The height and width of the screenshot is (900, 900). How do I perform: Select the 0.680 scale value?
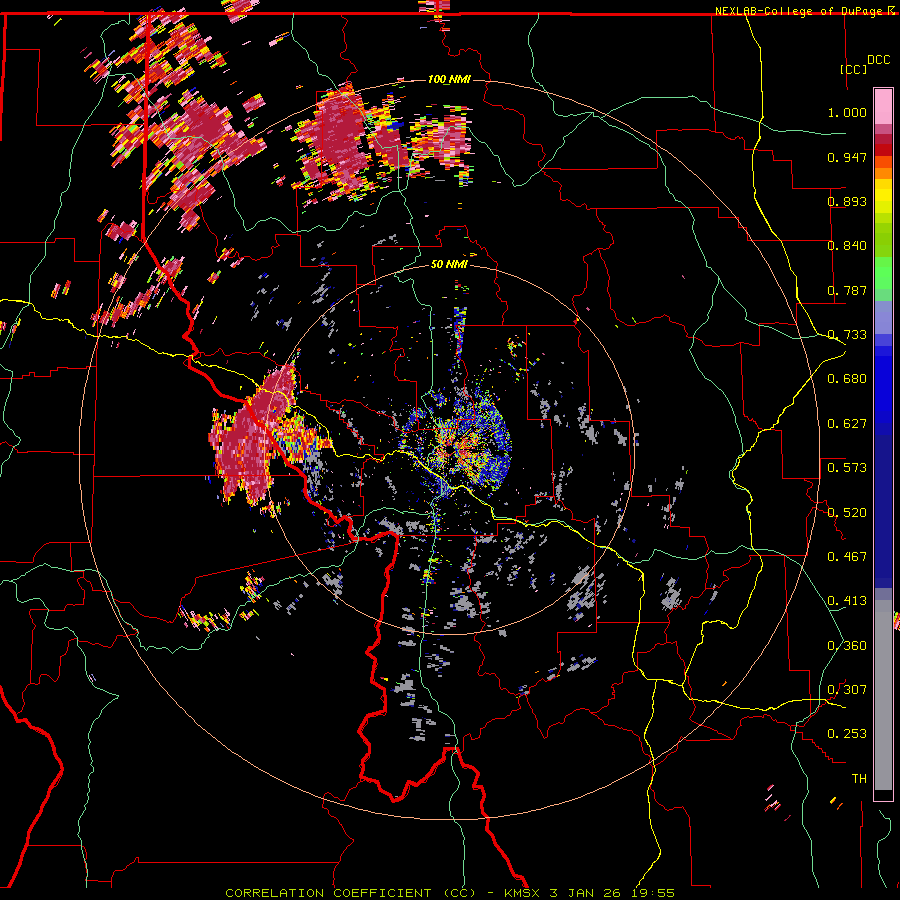pos(847,379)
